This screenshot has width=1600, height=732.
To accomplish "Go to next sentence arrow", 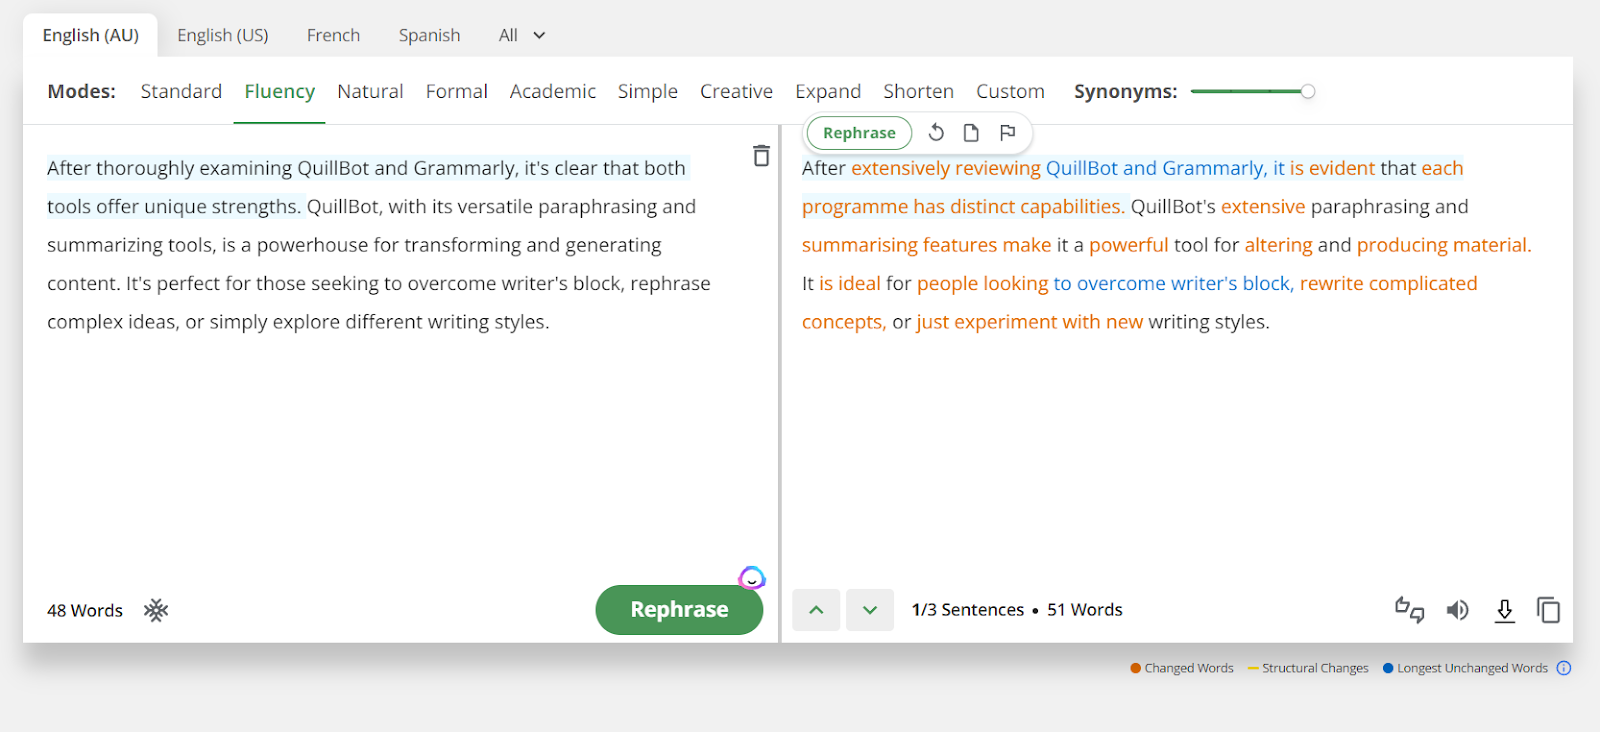I will (x=870, y=610).
